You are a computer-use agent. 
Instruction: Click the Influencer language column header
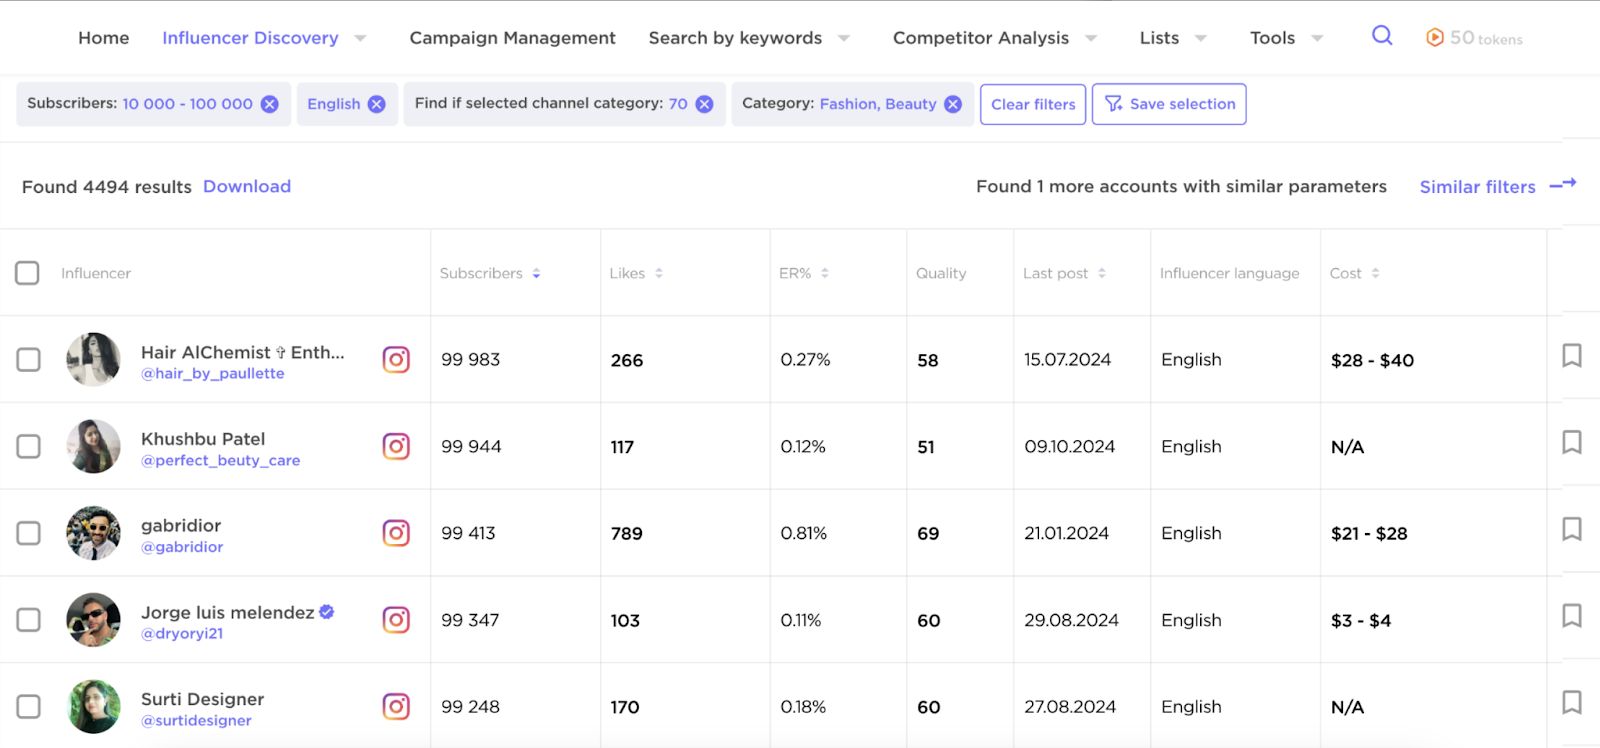(x=1229, y=273)
